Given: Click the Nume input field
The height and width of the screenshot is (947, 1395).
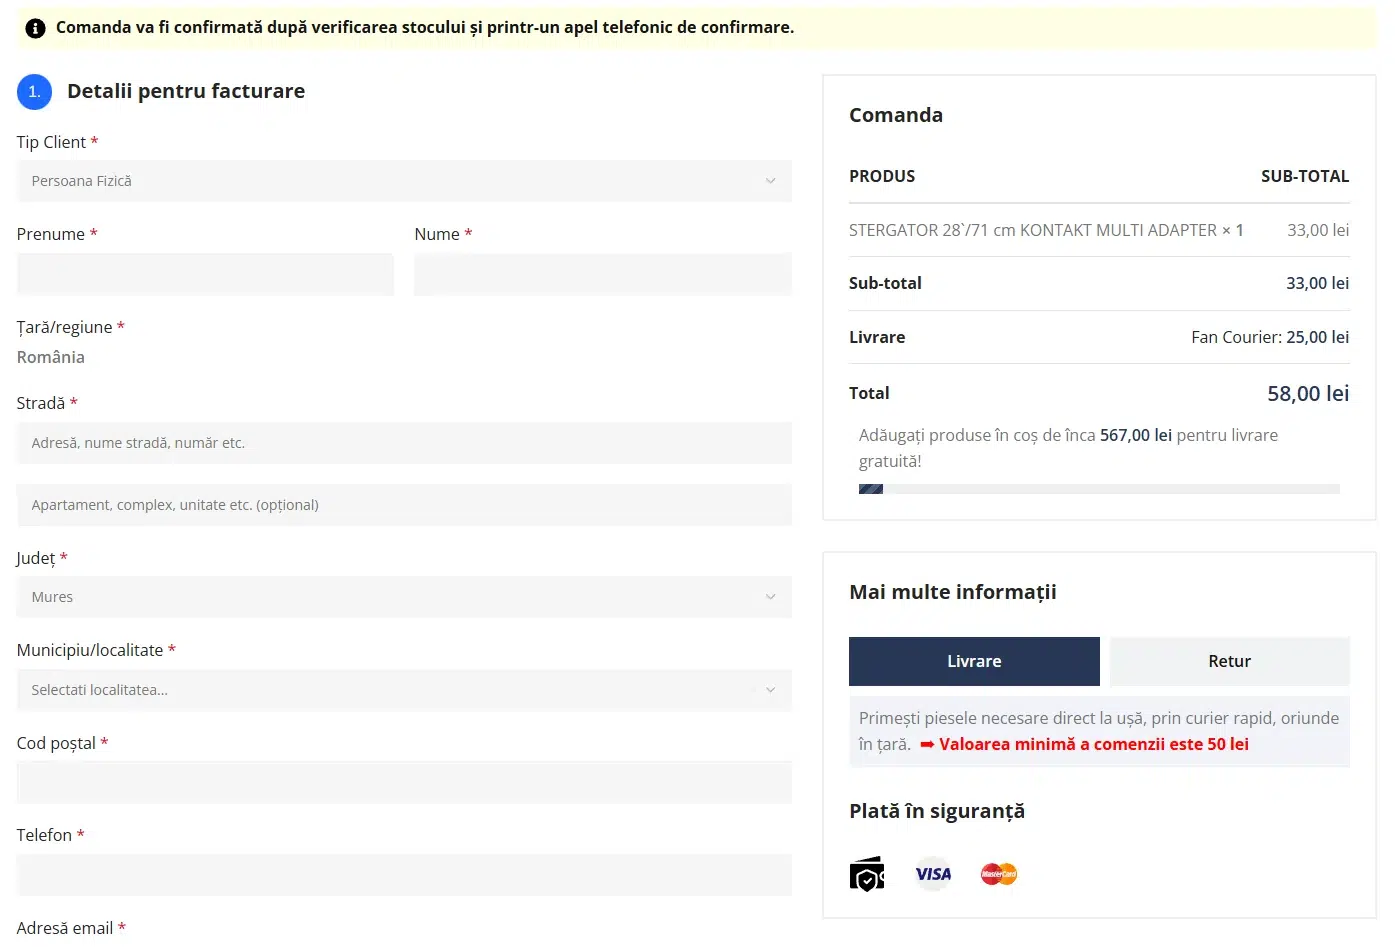Looking at the screenshot, I should click(x=603, y=274).
